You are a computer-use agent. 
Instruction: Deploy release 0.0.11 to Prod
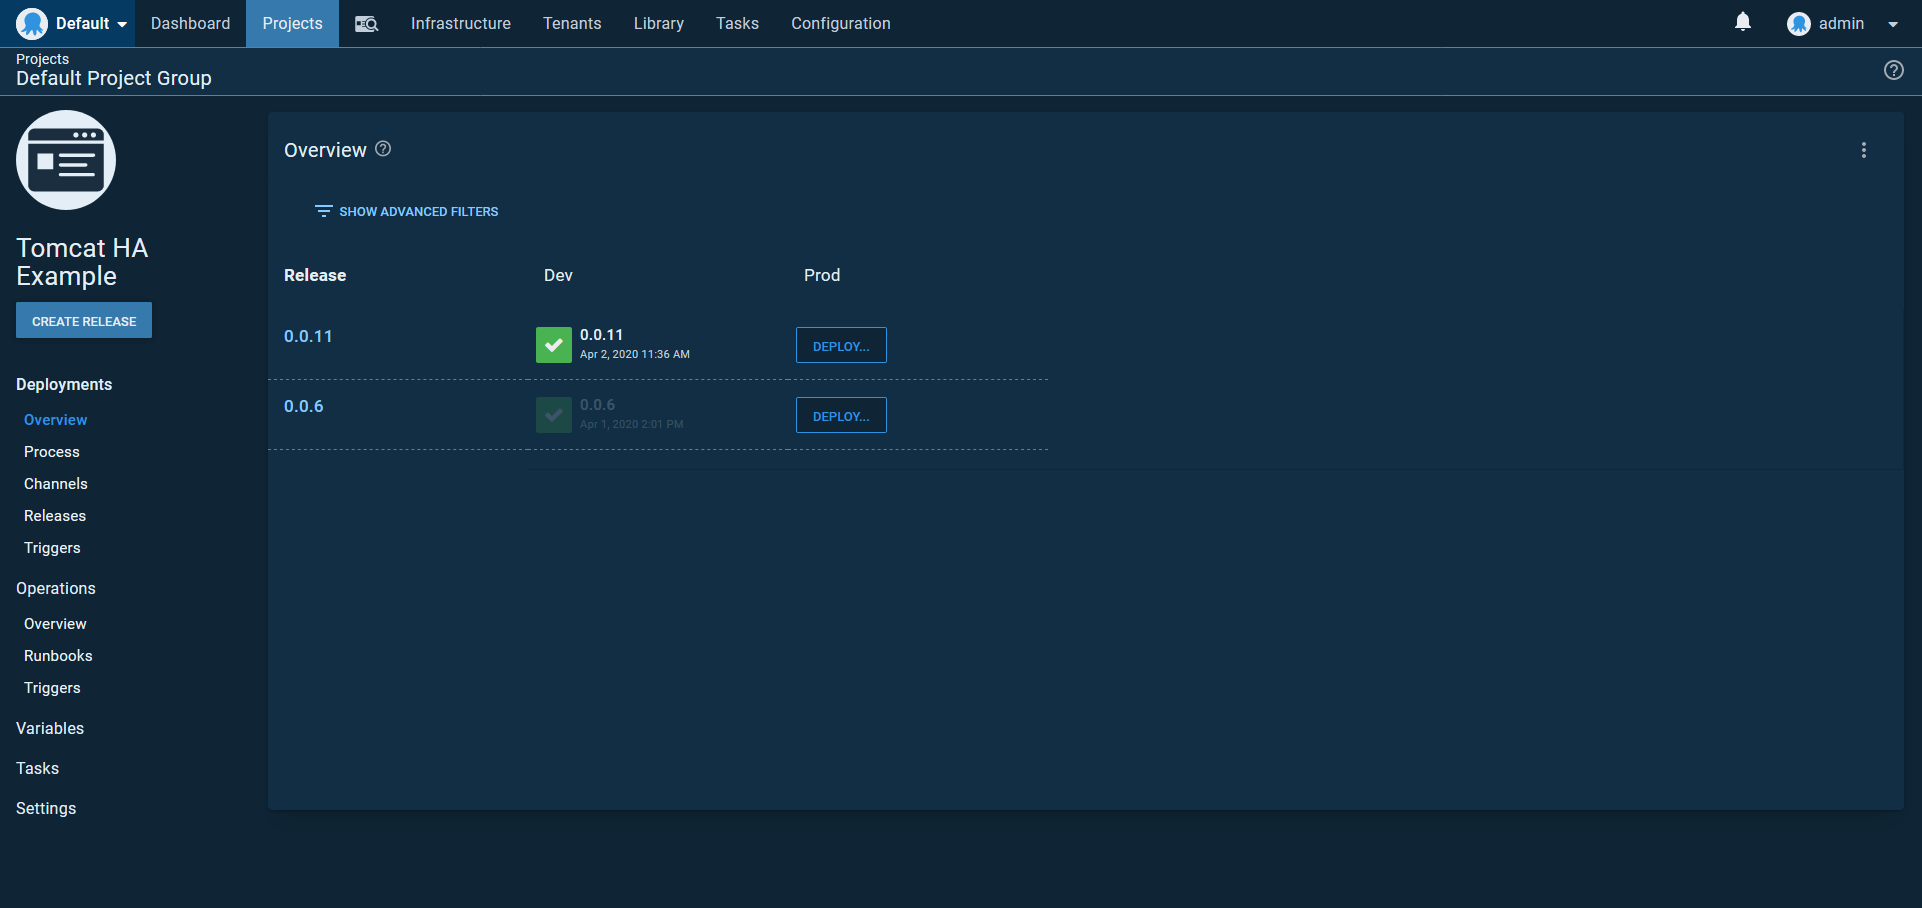pyautogui.click(x=840, y=346)
